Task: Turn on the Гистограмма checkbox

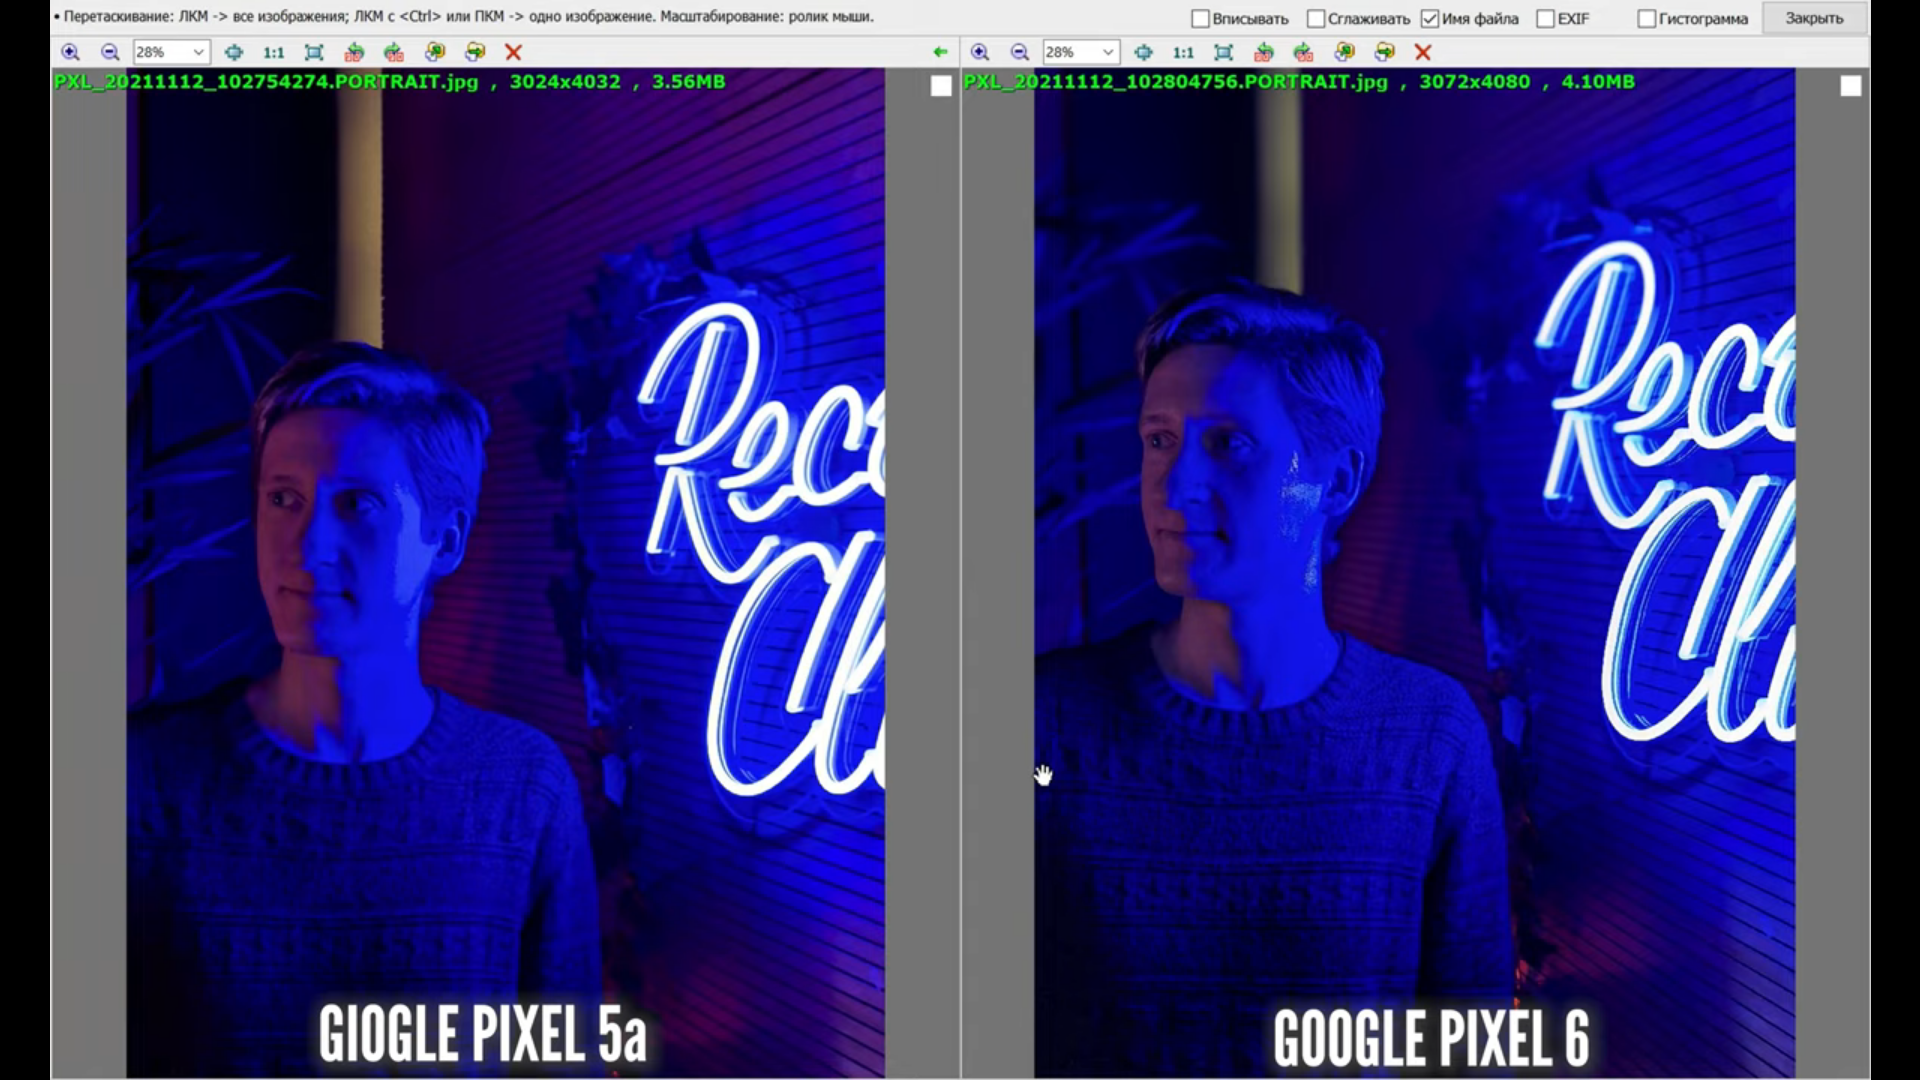Action: point(1647,19)
